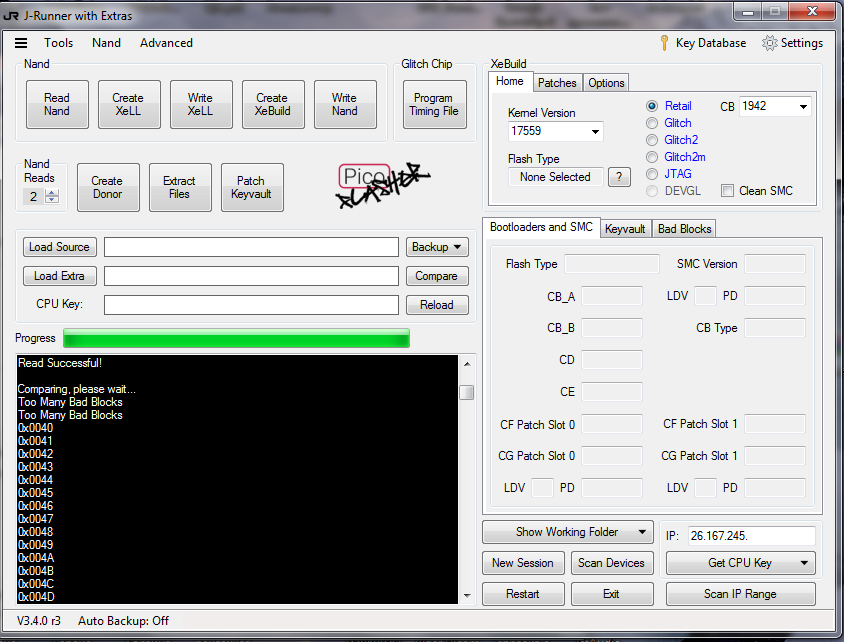The width and height of the screenshot is (844, 642).
Task: Open Settings gear icon
Action: pyautogui.click(x=792, y=43)
